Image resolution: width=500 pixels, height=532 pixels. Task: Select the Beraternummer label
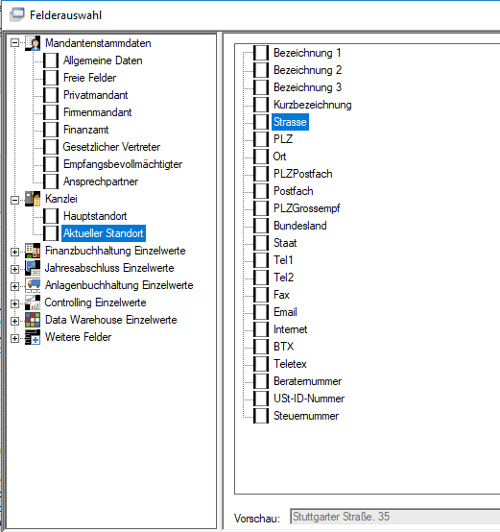click(308, 381)
